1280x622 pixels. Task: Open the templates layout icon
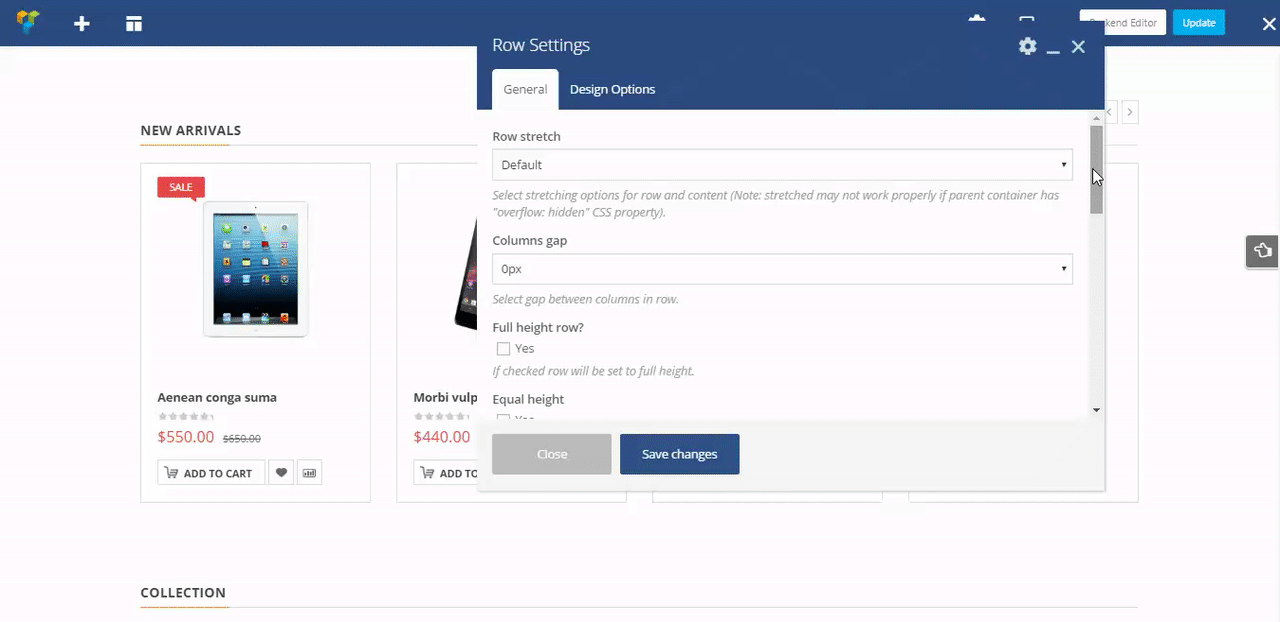point(134,23)
